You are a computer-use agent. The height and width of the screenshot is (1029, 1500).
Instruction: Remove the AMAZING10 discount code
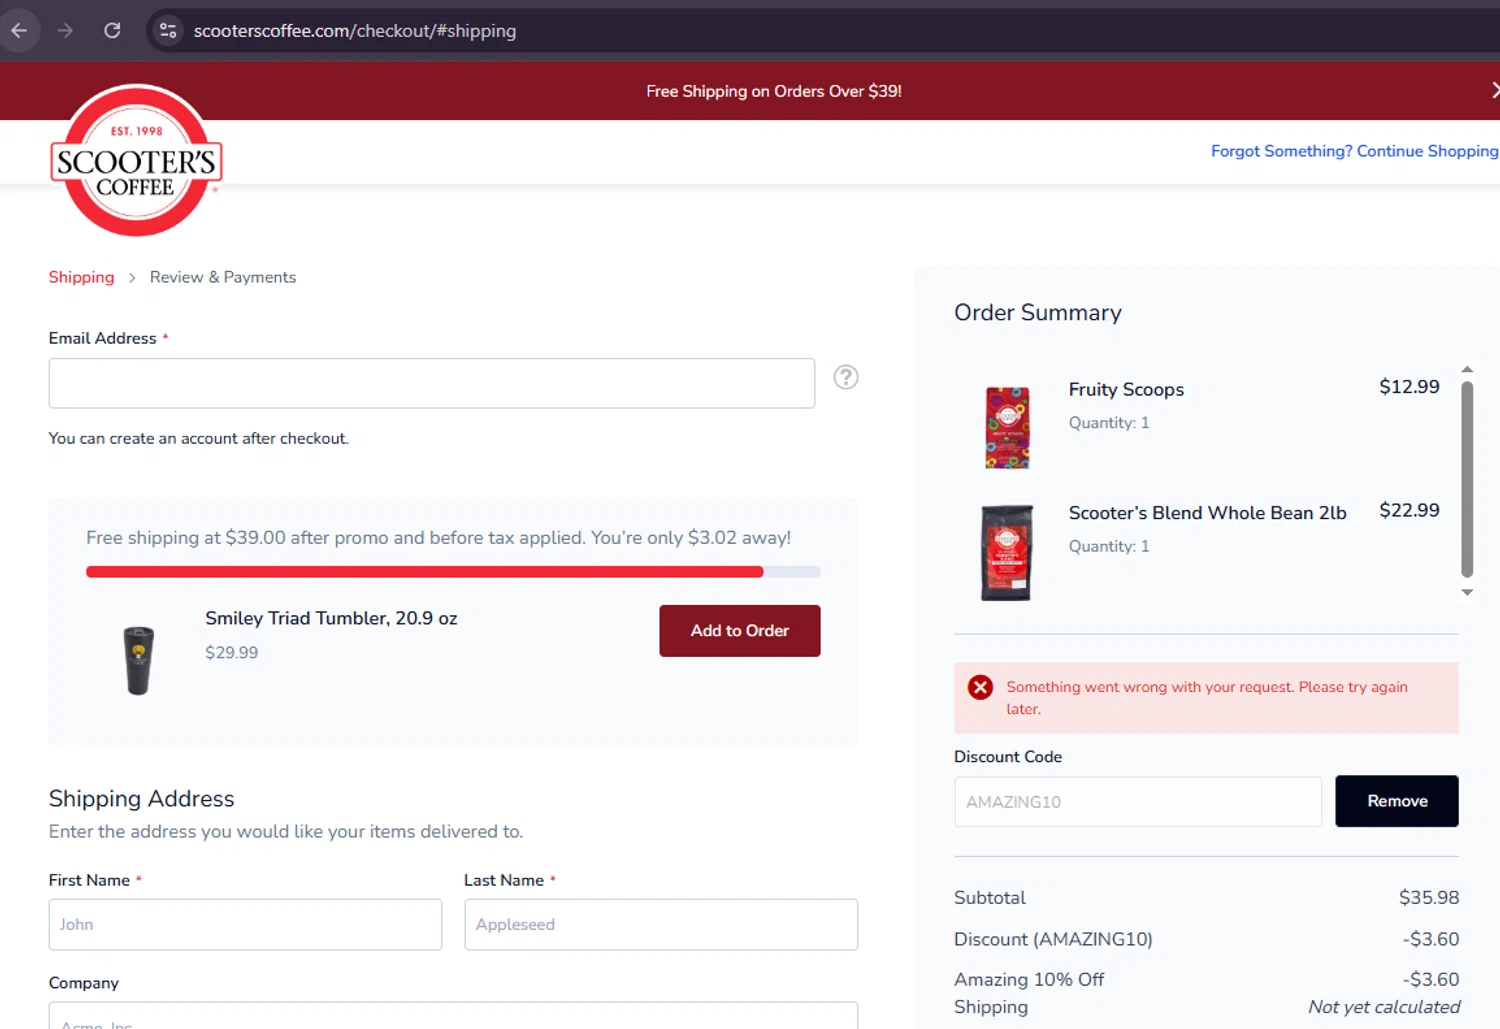1397,801
